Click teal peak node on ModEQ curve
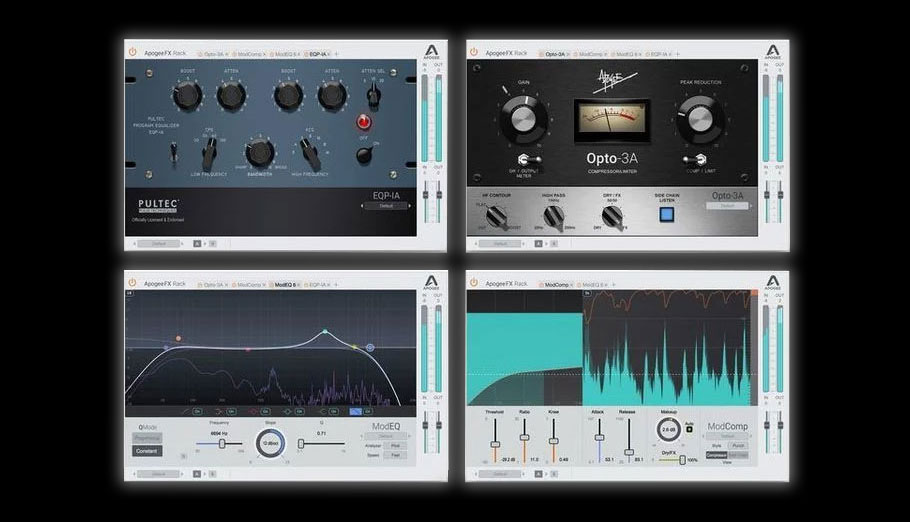910x522 pixels. click(325, 332)
